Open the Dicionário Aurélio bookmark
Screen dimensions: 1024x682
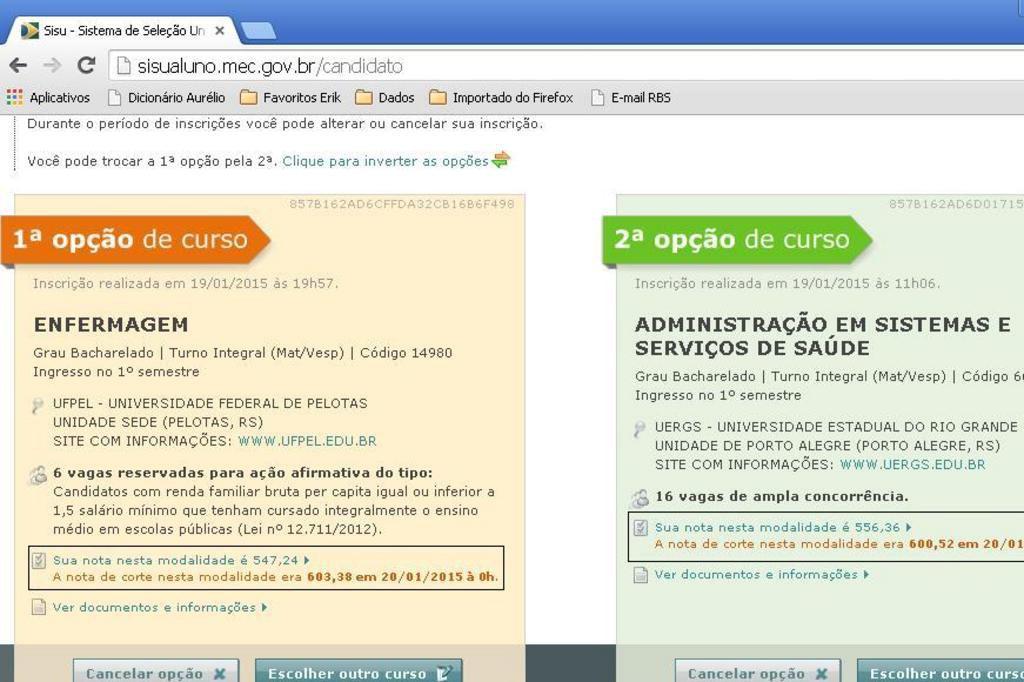[x=167, y=97]
